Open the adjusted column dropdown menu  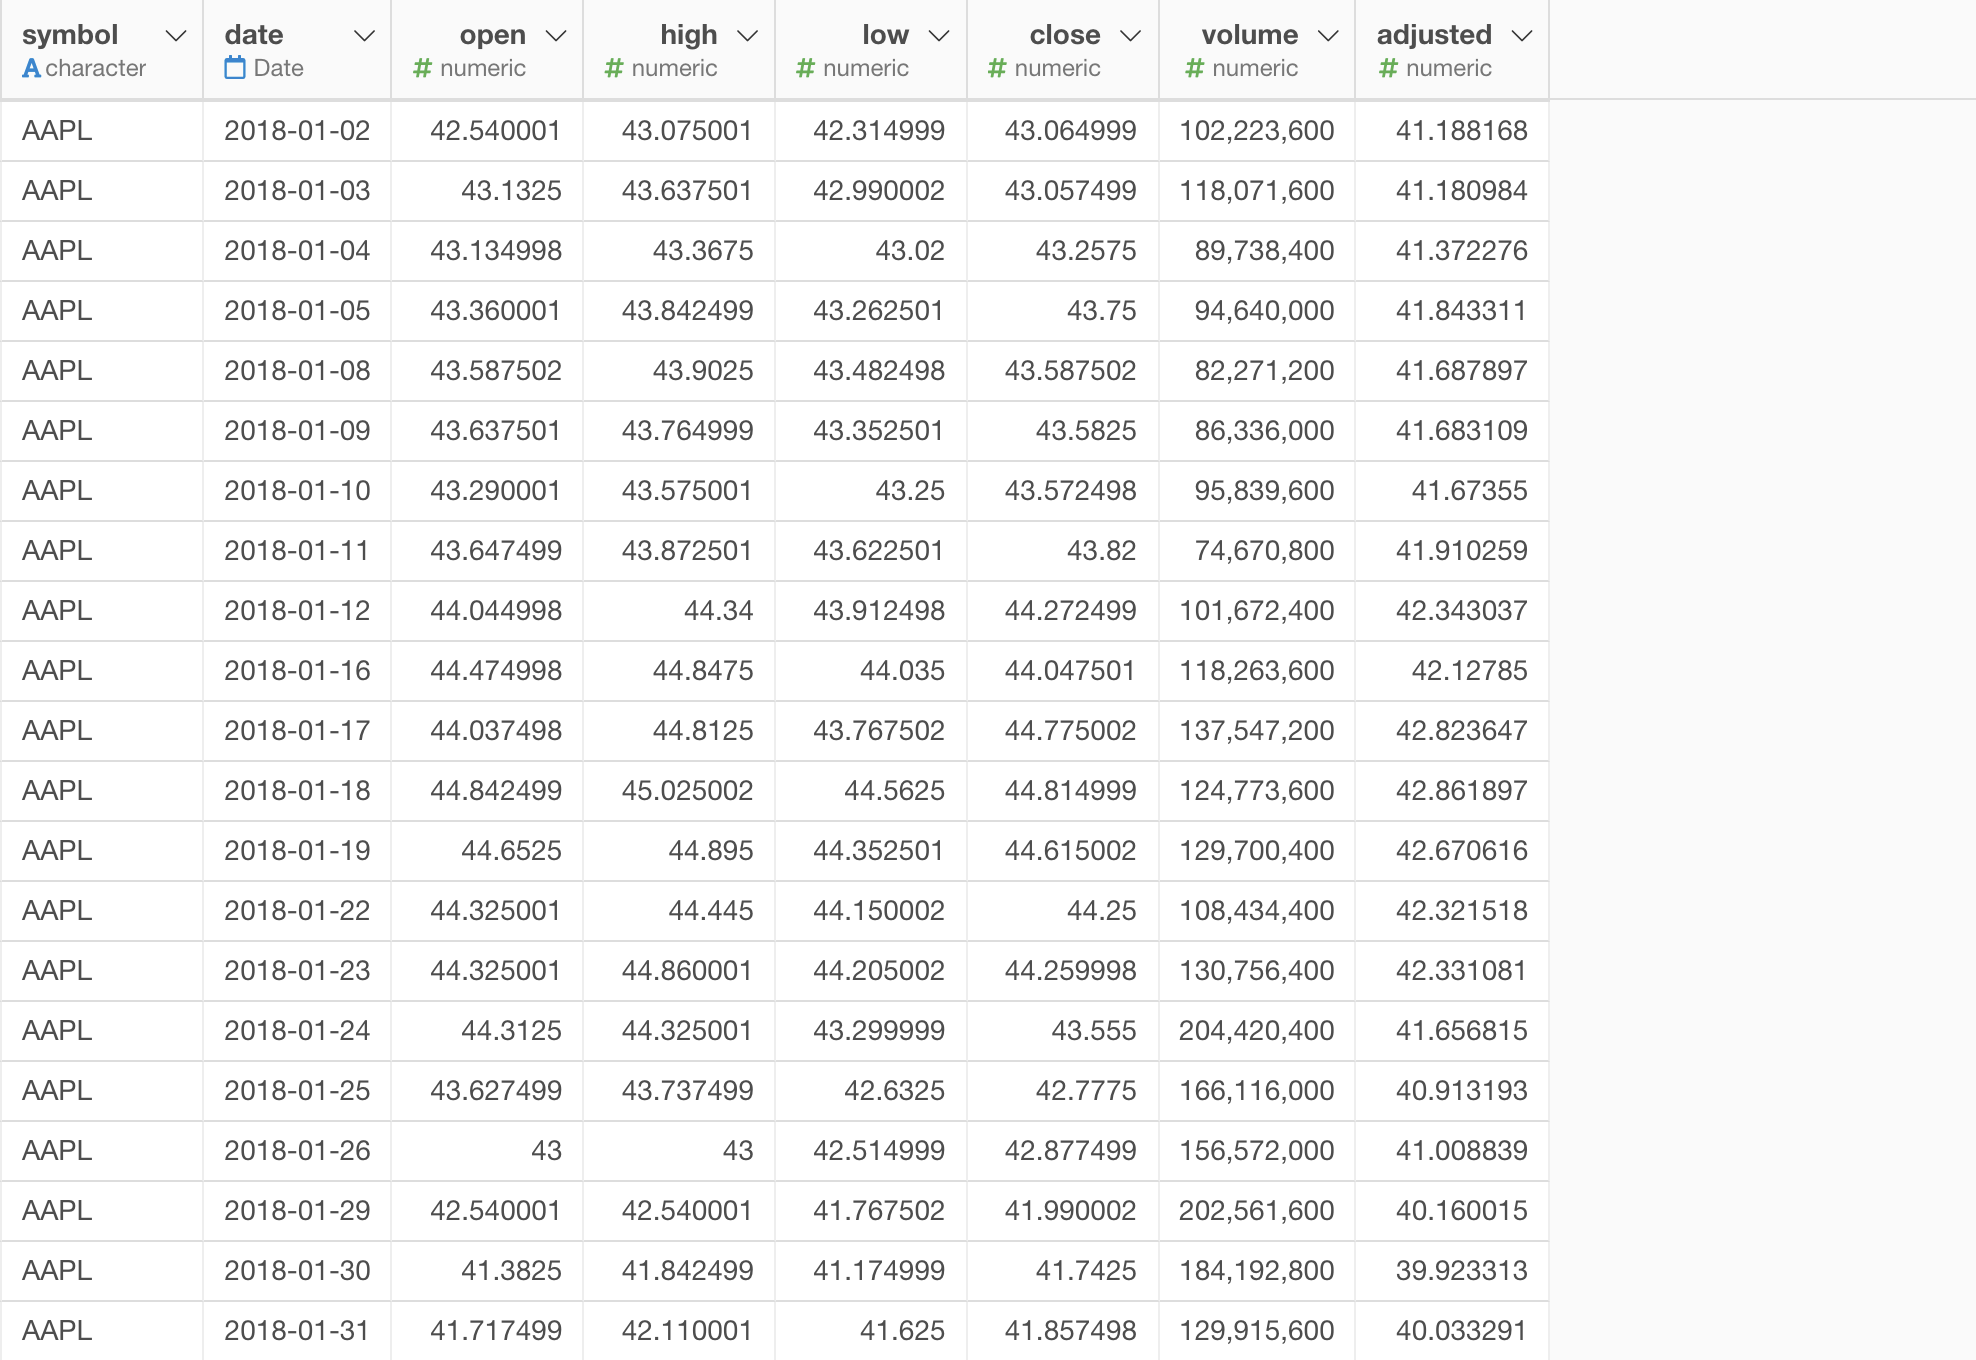pos(1522,36)
